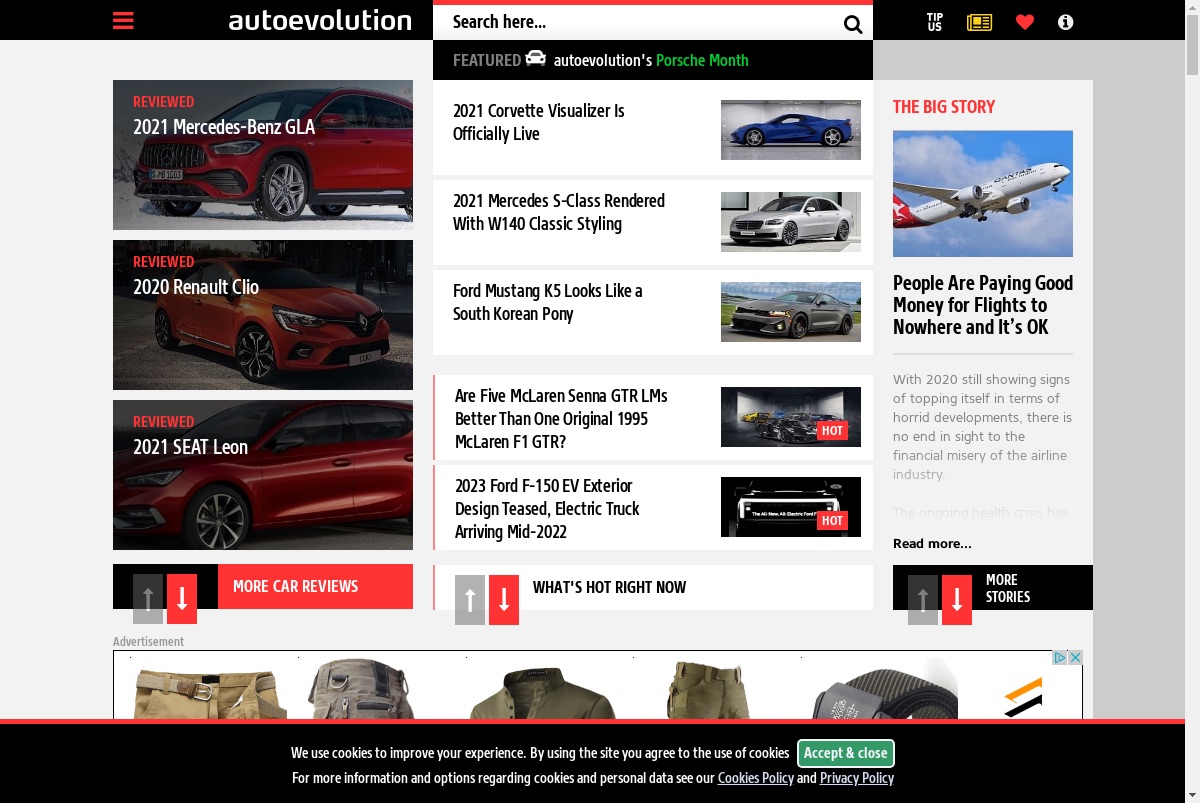This screenshot has height=803, width=1200.
Task: Open the 2021 SEAT Leon review
Action: (263, 475)
